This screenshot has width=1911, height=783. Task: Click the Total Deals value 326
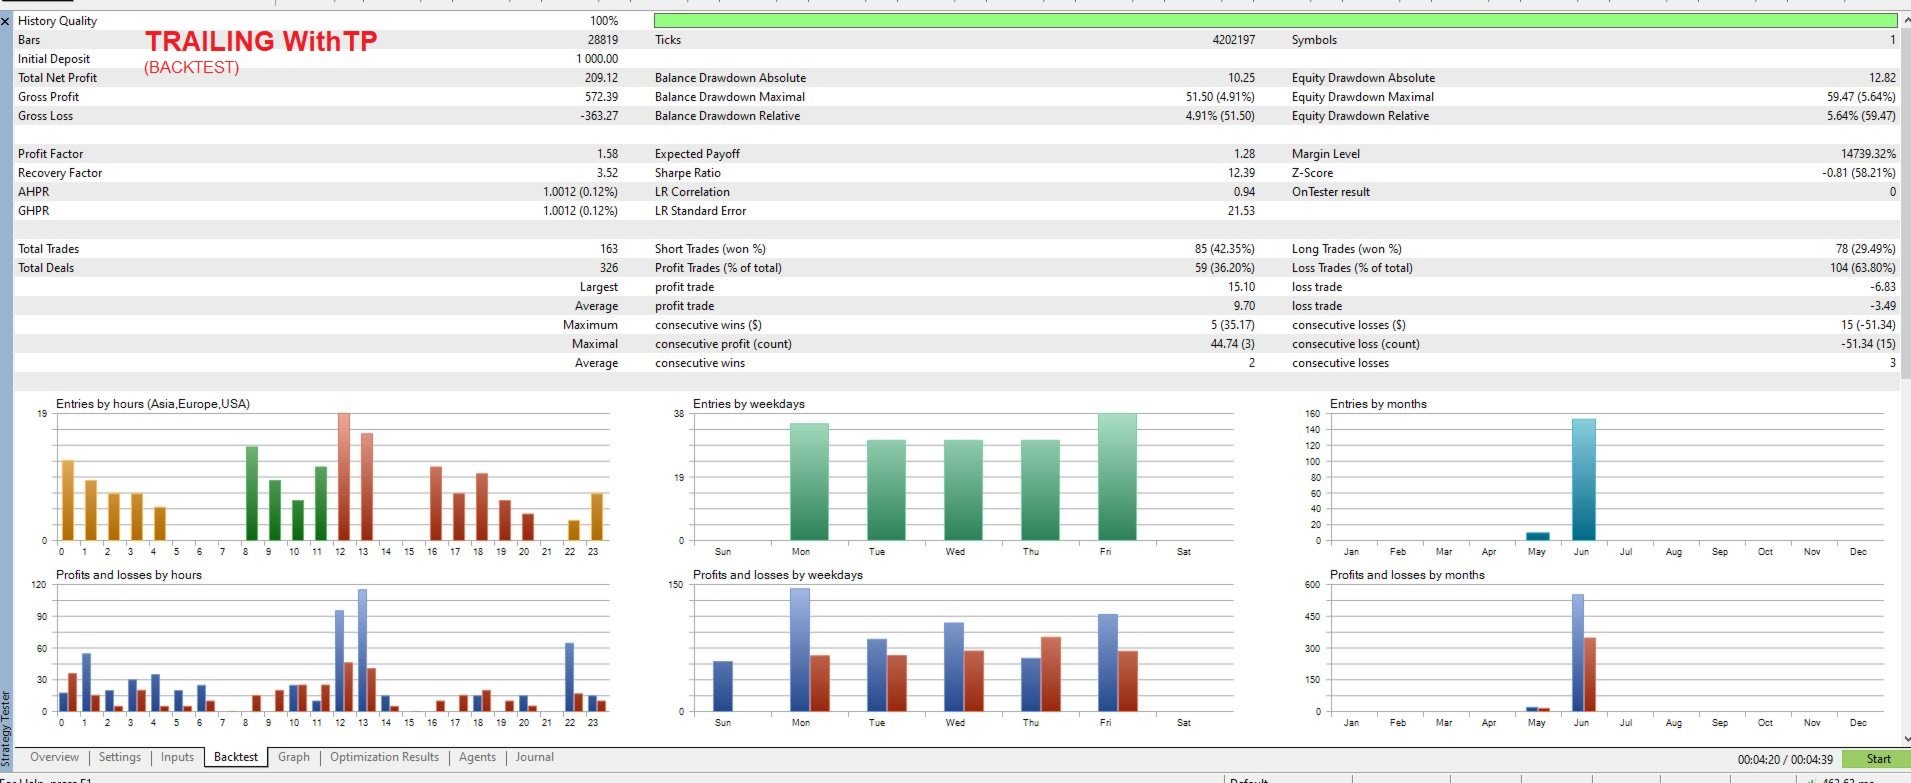click(x=609, y=268)
